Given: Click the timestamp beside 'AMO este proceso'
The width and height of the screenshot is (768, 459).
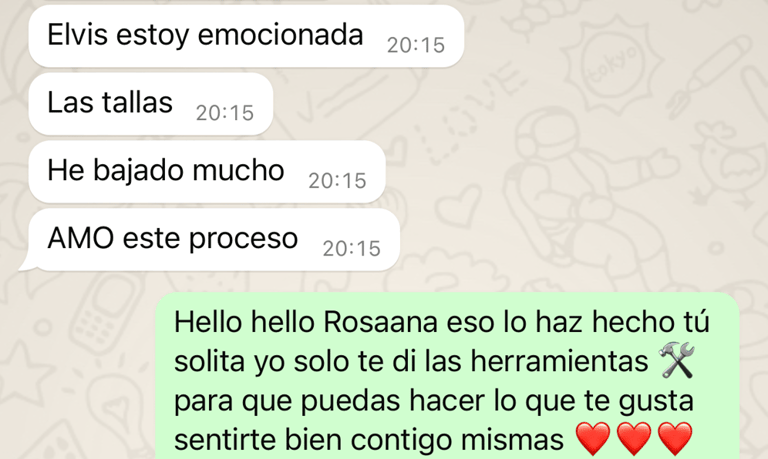Looking at the screenshot, I should point(352,249).
